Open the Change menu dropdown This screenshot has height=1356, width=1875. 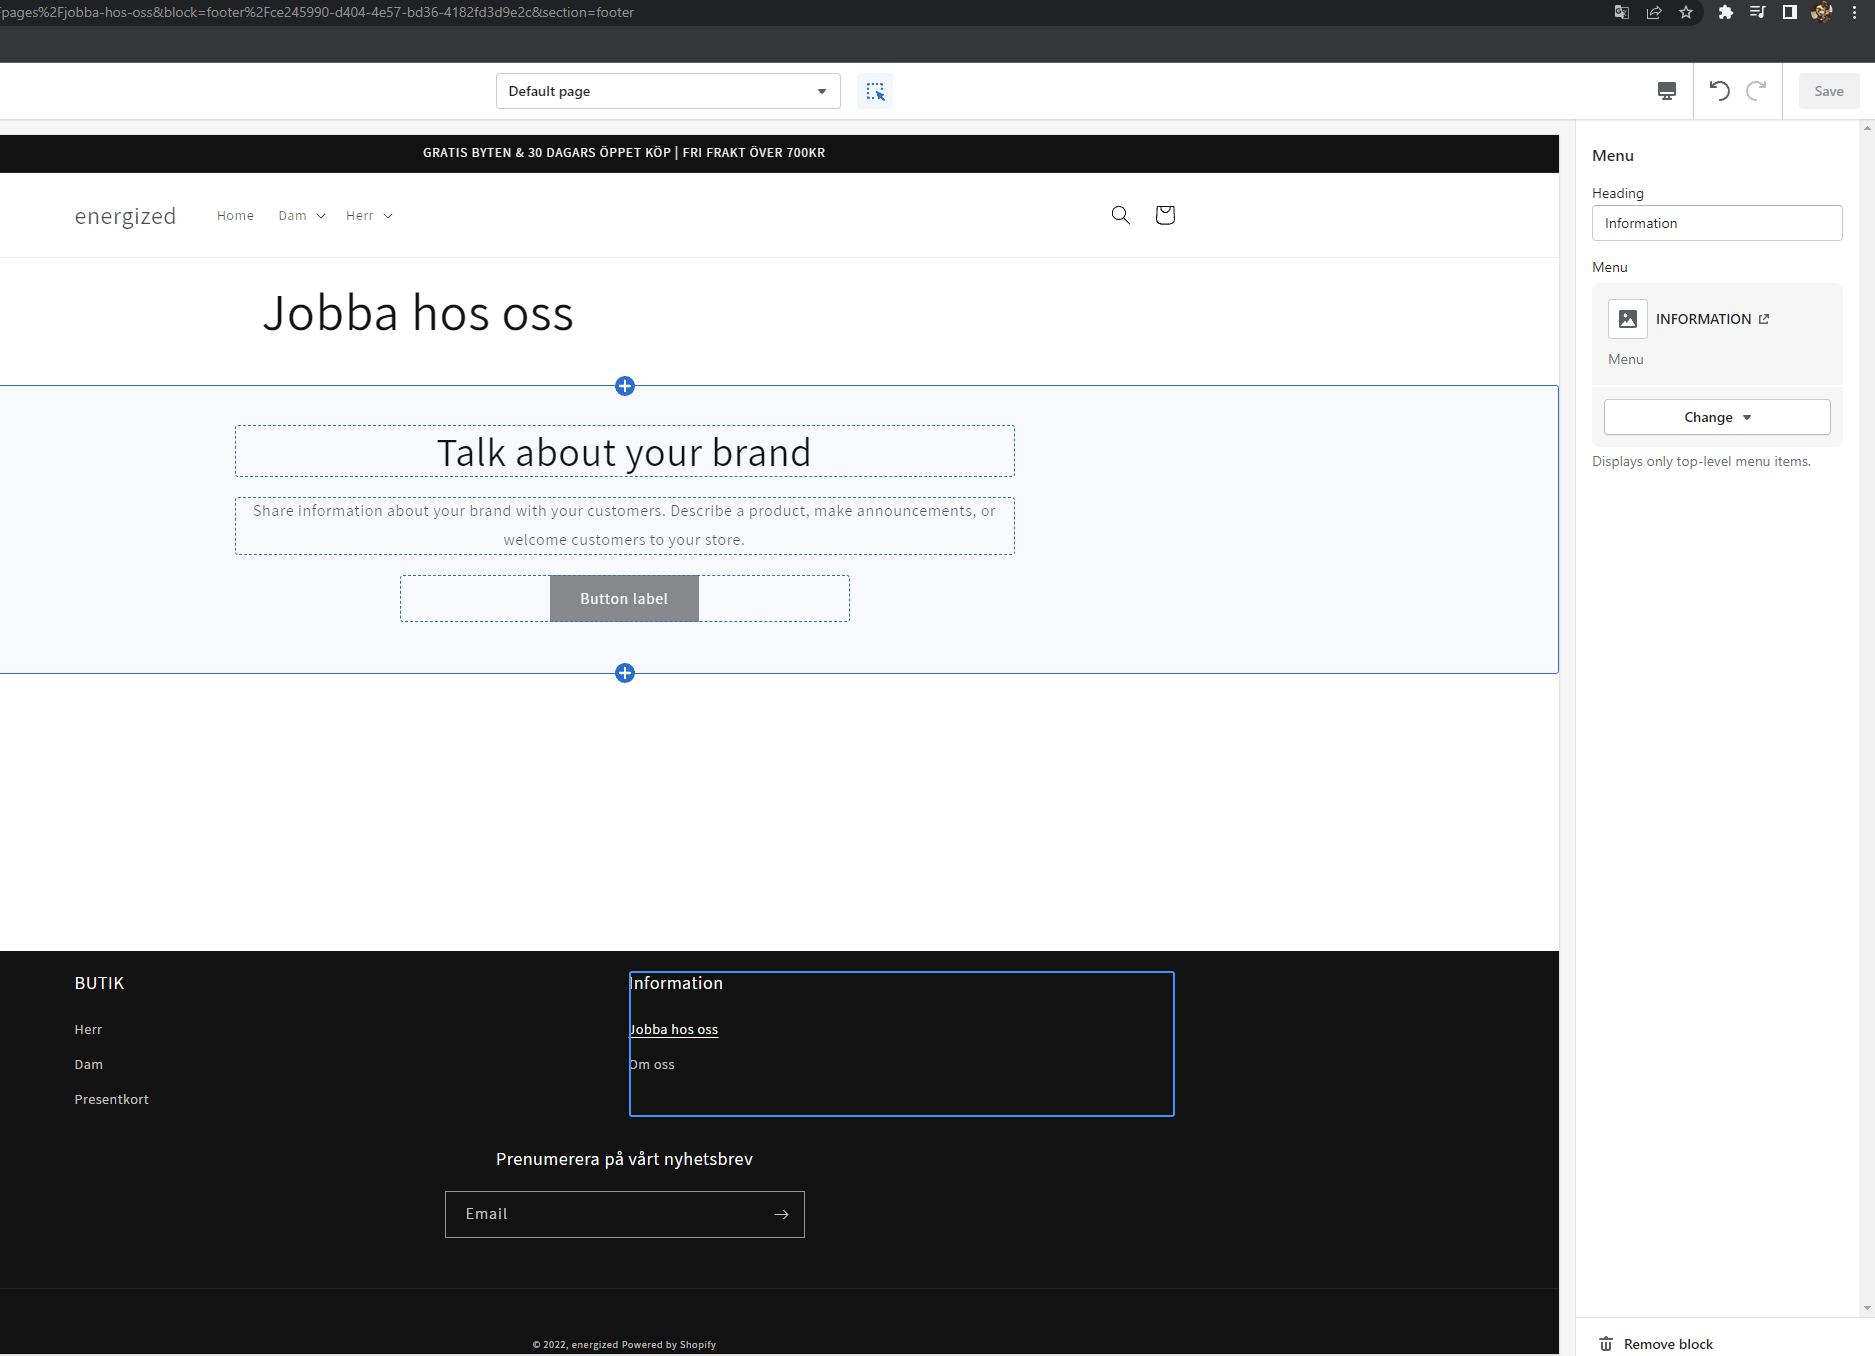tap(1717, 417)
